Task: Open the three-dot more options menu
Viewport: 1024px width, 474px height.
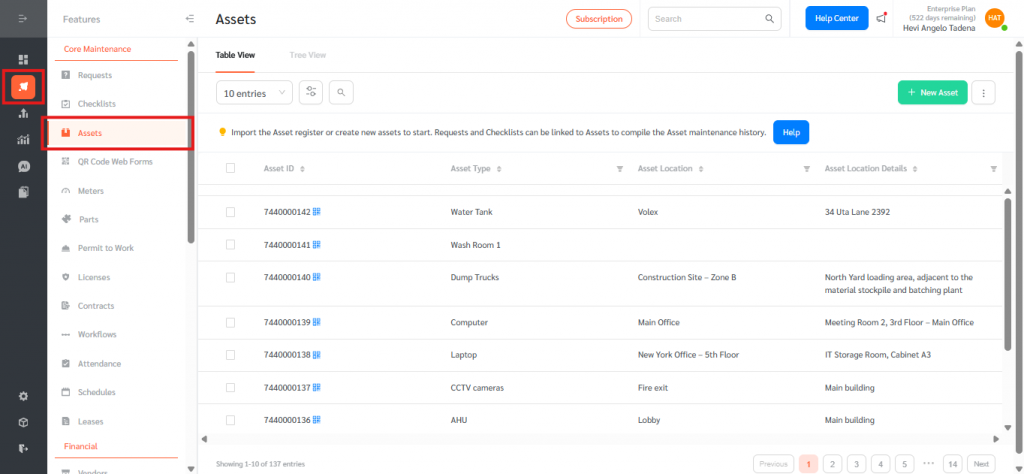Action: click(984, 92)
